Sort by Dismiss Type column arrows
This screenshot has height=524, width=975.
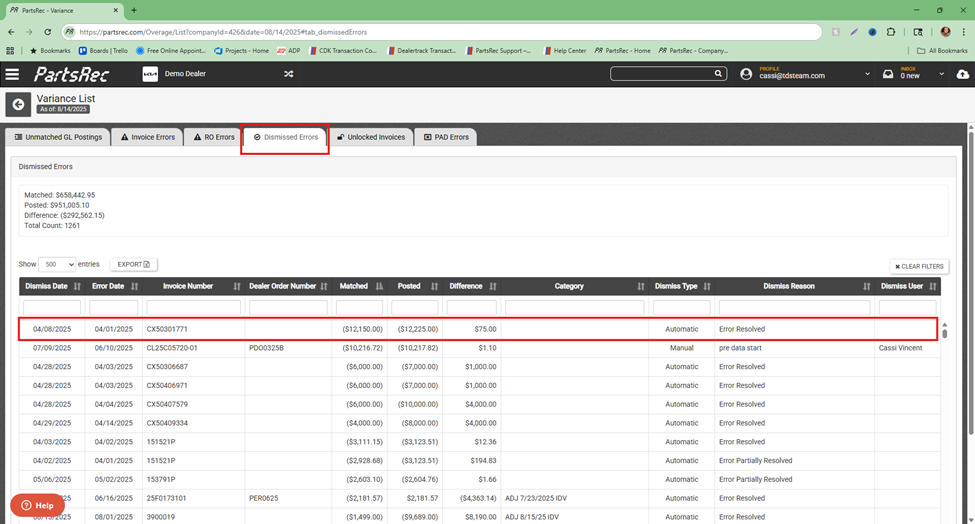tap(707, 287)
